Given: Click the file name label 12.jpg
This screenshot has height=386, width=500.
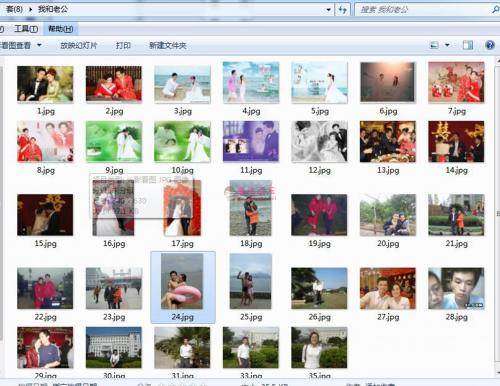Looking at the screenshot, I should coord(319,170).
